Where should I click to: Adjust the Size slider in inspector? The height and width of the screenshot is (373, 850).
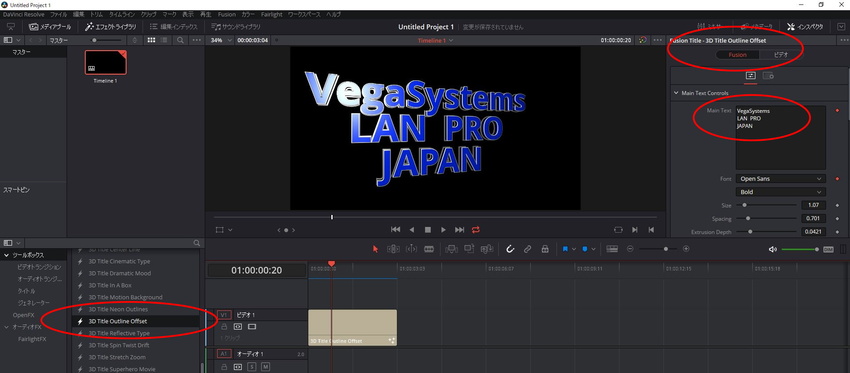pyautogui.click(x=767, y=205)
